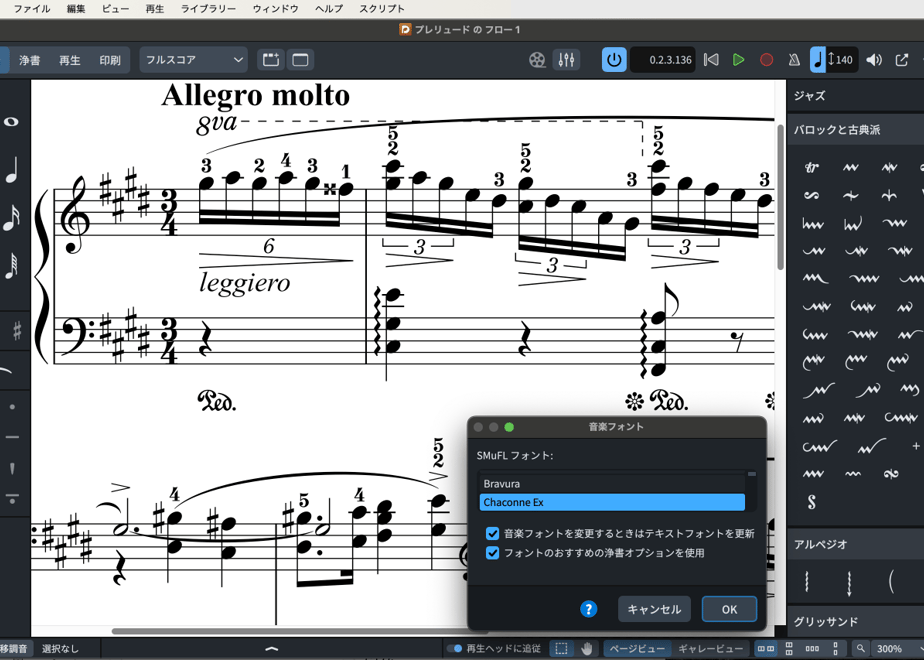Choose the side-by-side spreads page arrangement
Image resolution: width=924 pixels, height=660 pixels.
point(765,649)
